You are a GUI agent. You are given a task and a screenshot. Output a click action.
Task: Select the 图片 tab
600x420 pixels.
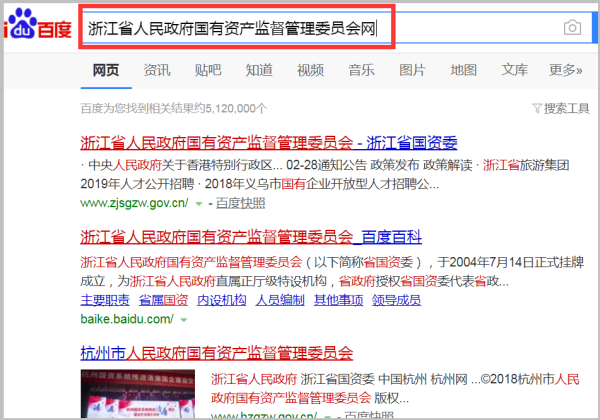coord(412,70)
